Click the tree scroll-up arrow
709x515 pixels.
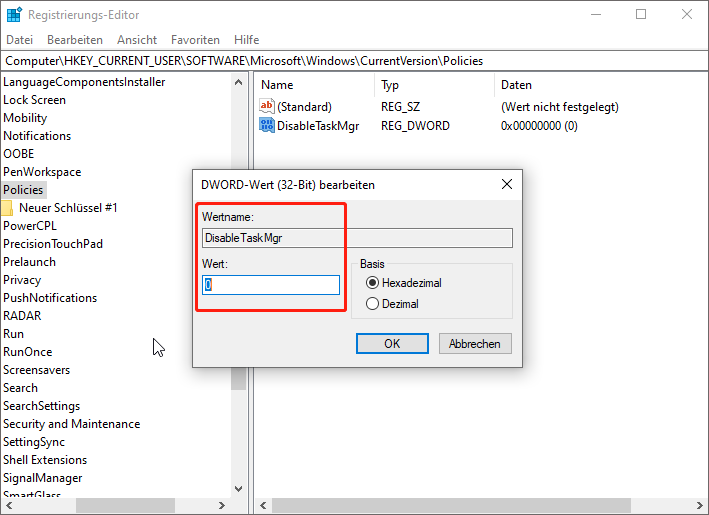pyautogui.click(x=239, y=82)
